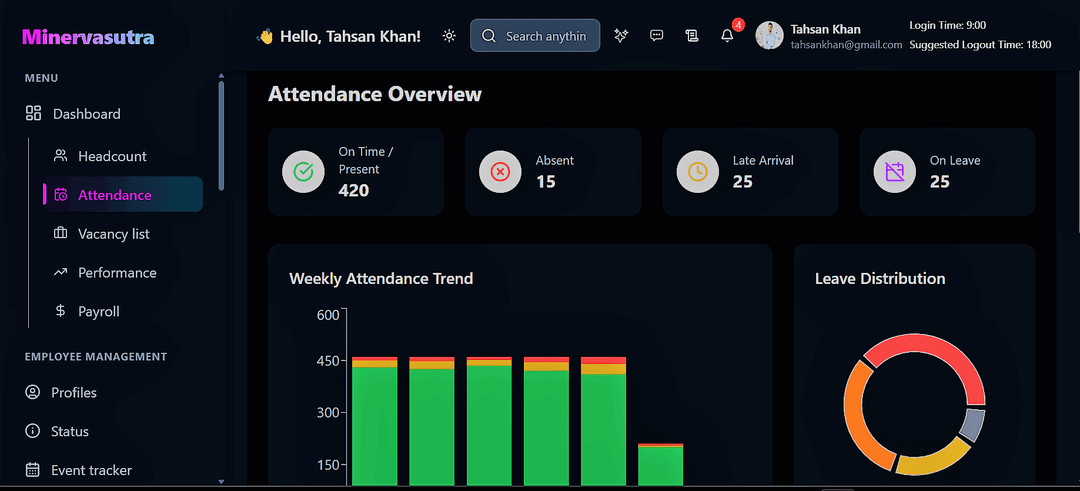Click the 600 axis label on chart
This screenshot has height=491, width=1080.
[328, 315]
